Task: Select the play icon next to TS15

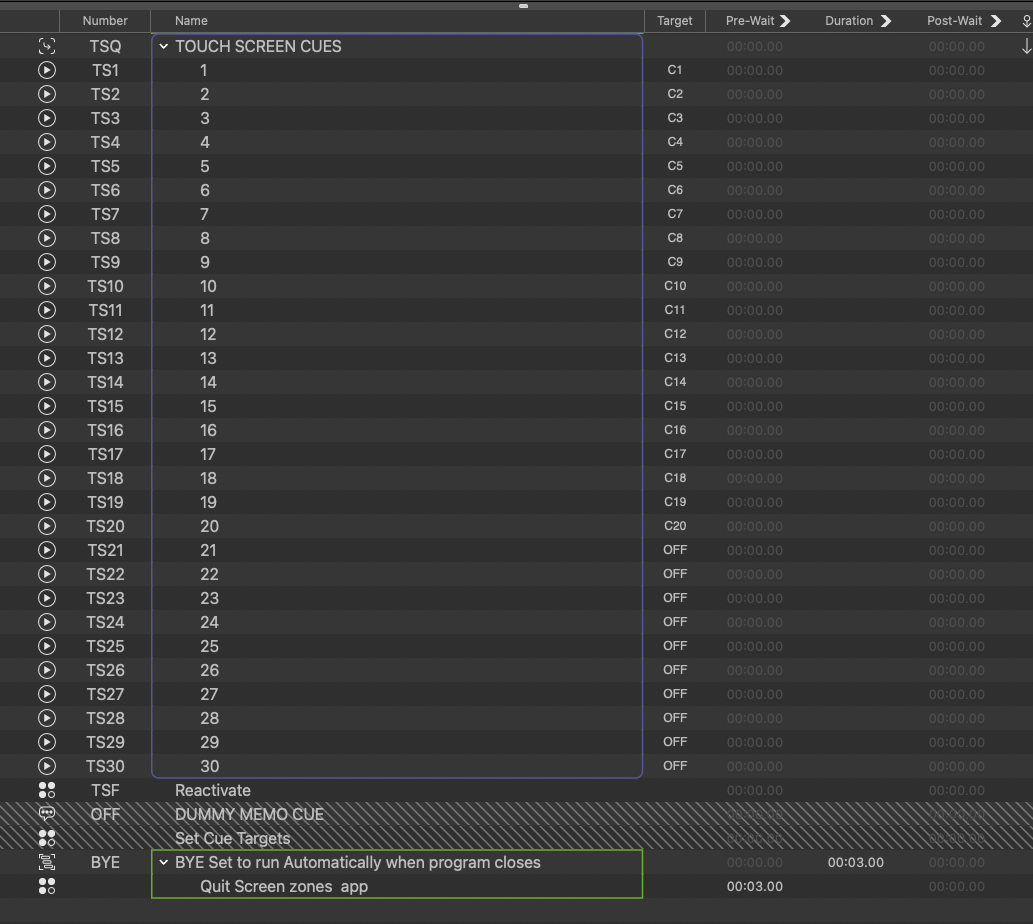Action: click(x=47, y=406)
